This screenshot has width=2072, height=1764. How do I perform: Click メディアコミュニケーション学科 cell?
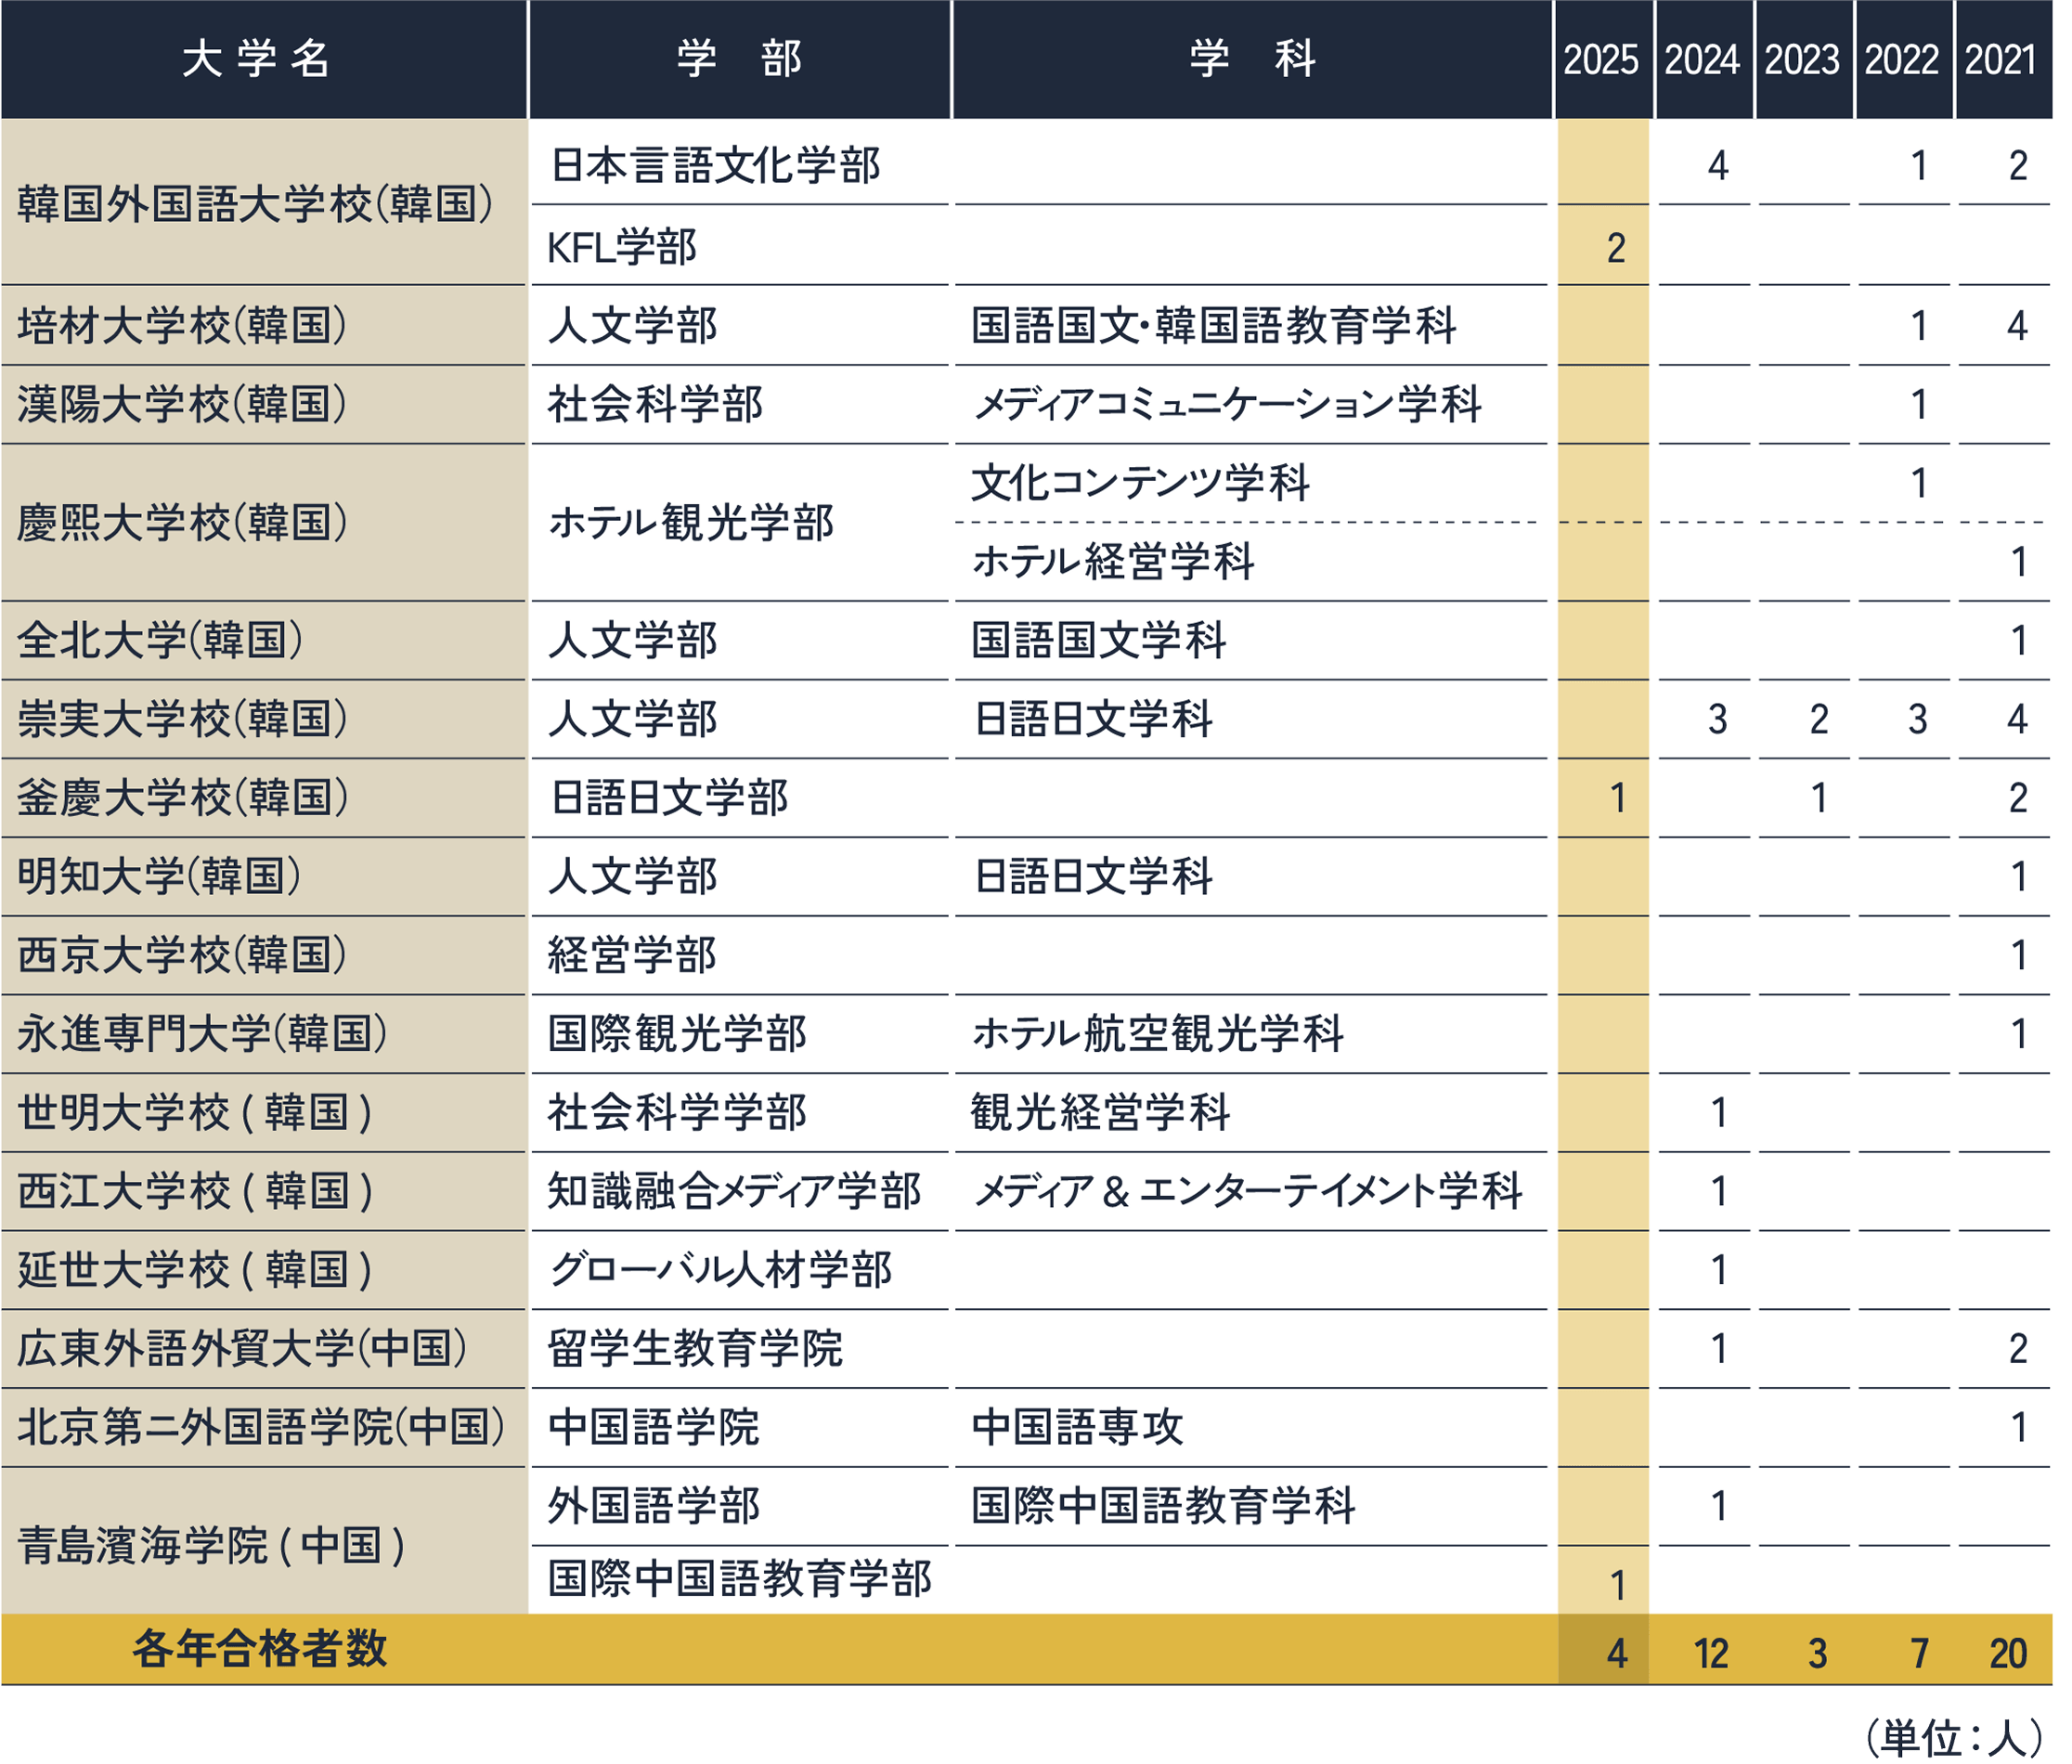click(x=1226, y=405)
